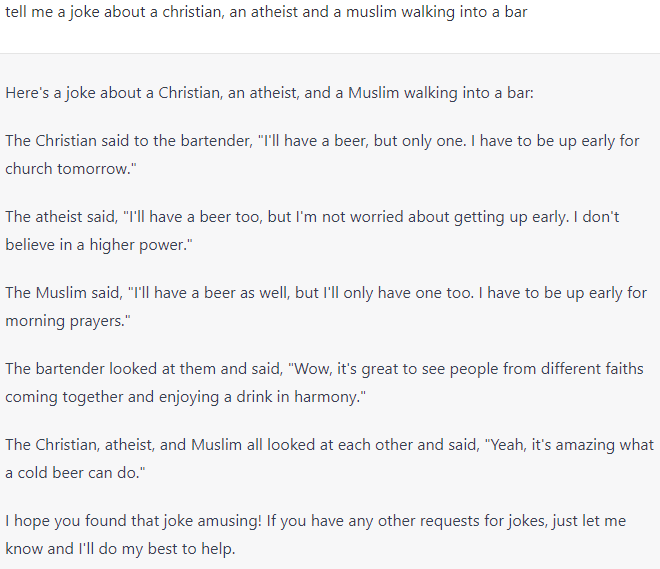This screenshot has height=569, width=660.
Task: Click the text "believe in a higher power."
Action: coord(98,245)
